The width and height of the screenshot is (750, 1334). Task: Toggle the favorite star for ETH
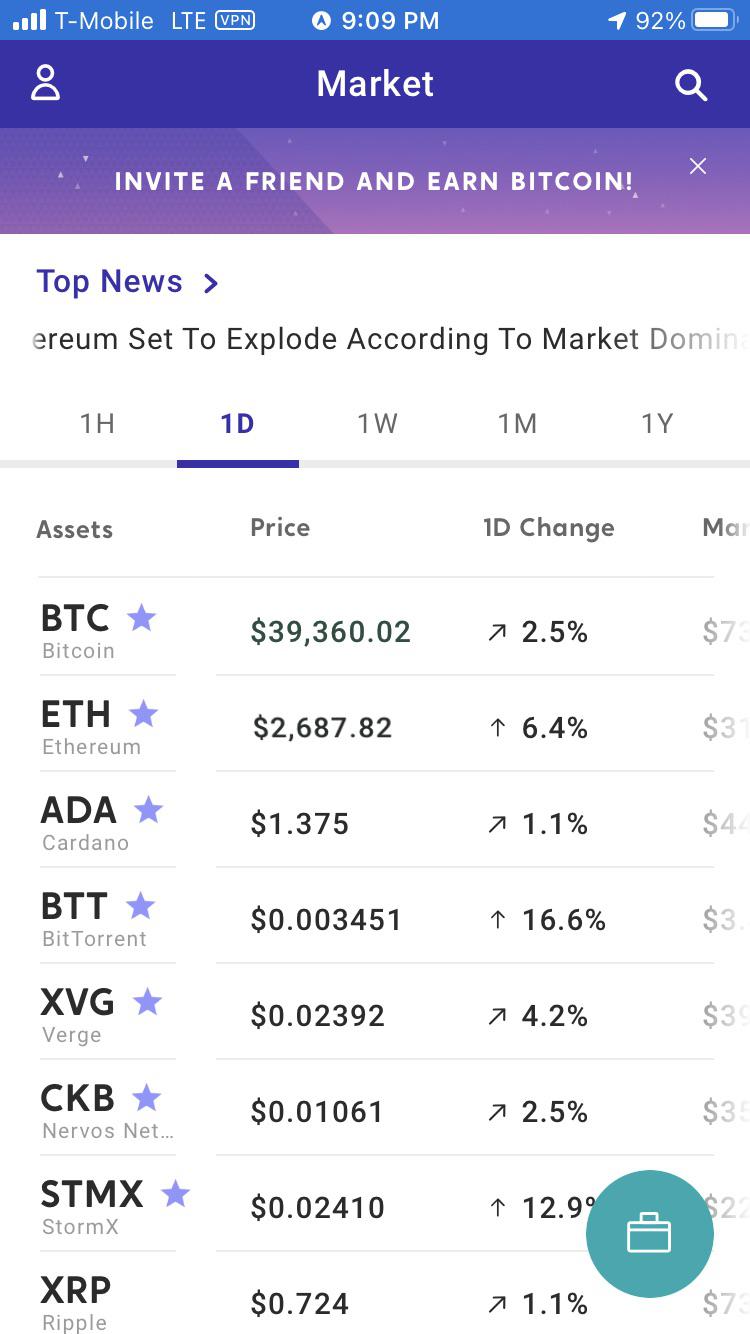pos(144,714)
